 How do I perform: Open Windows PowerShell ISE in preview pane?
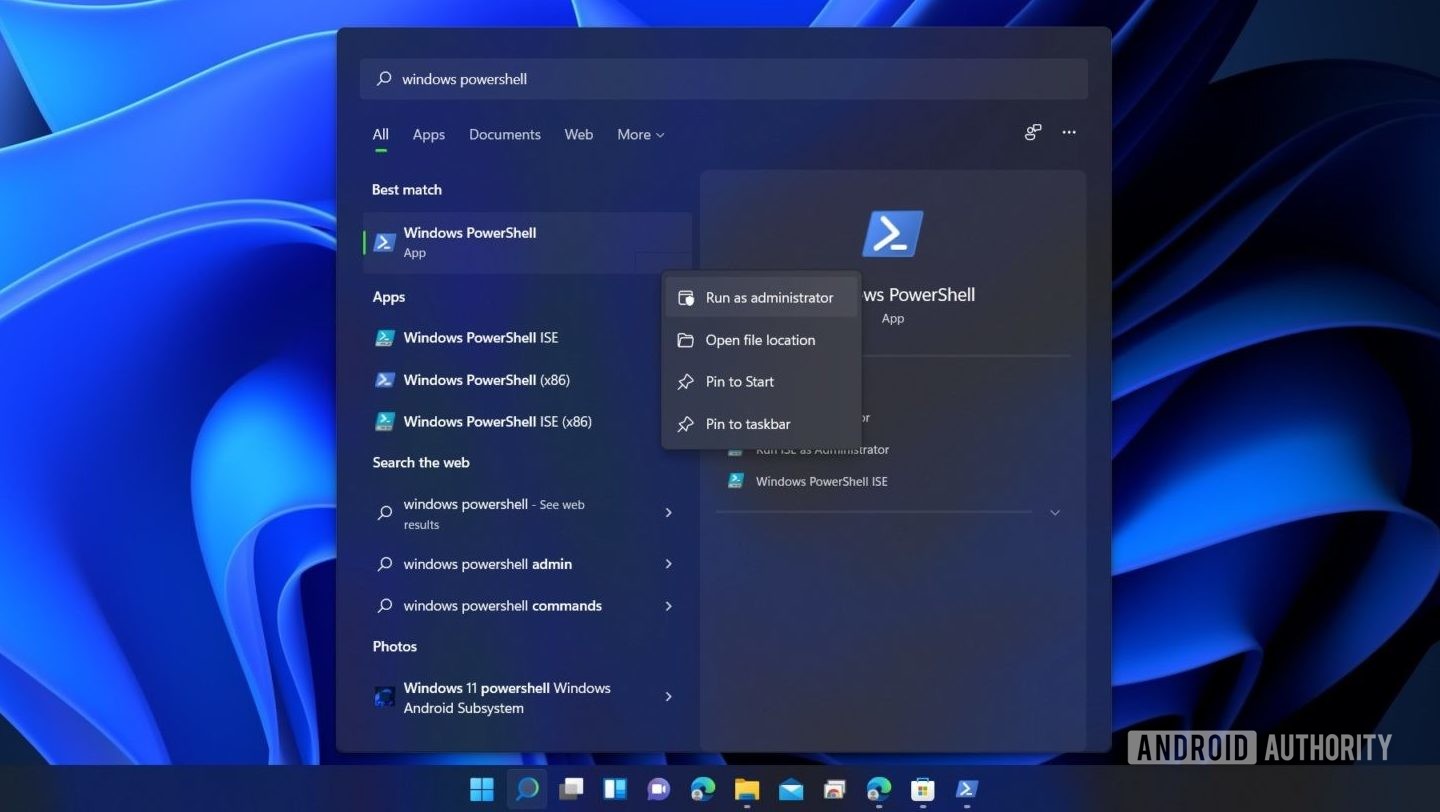[808, 481]
